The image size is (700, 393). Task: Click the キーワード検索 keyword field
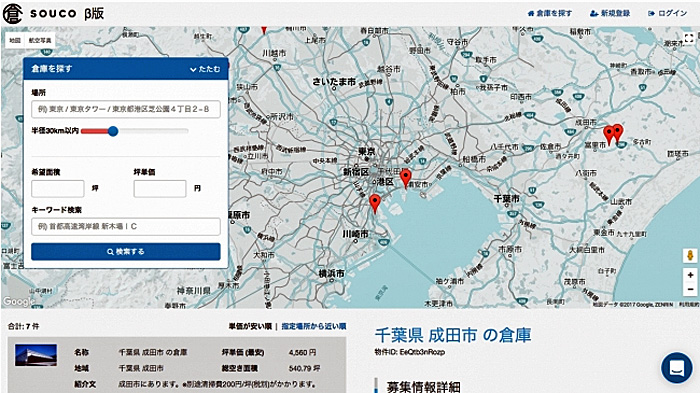coord(126,226)
